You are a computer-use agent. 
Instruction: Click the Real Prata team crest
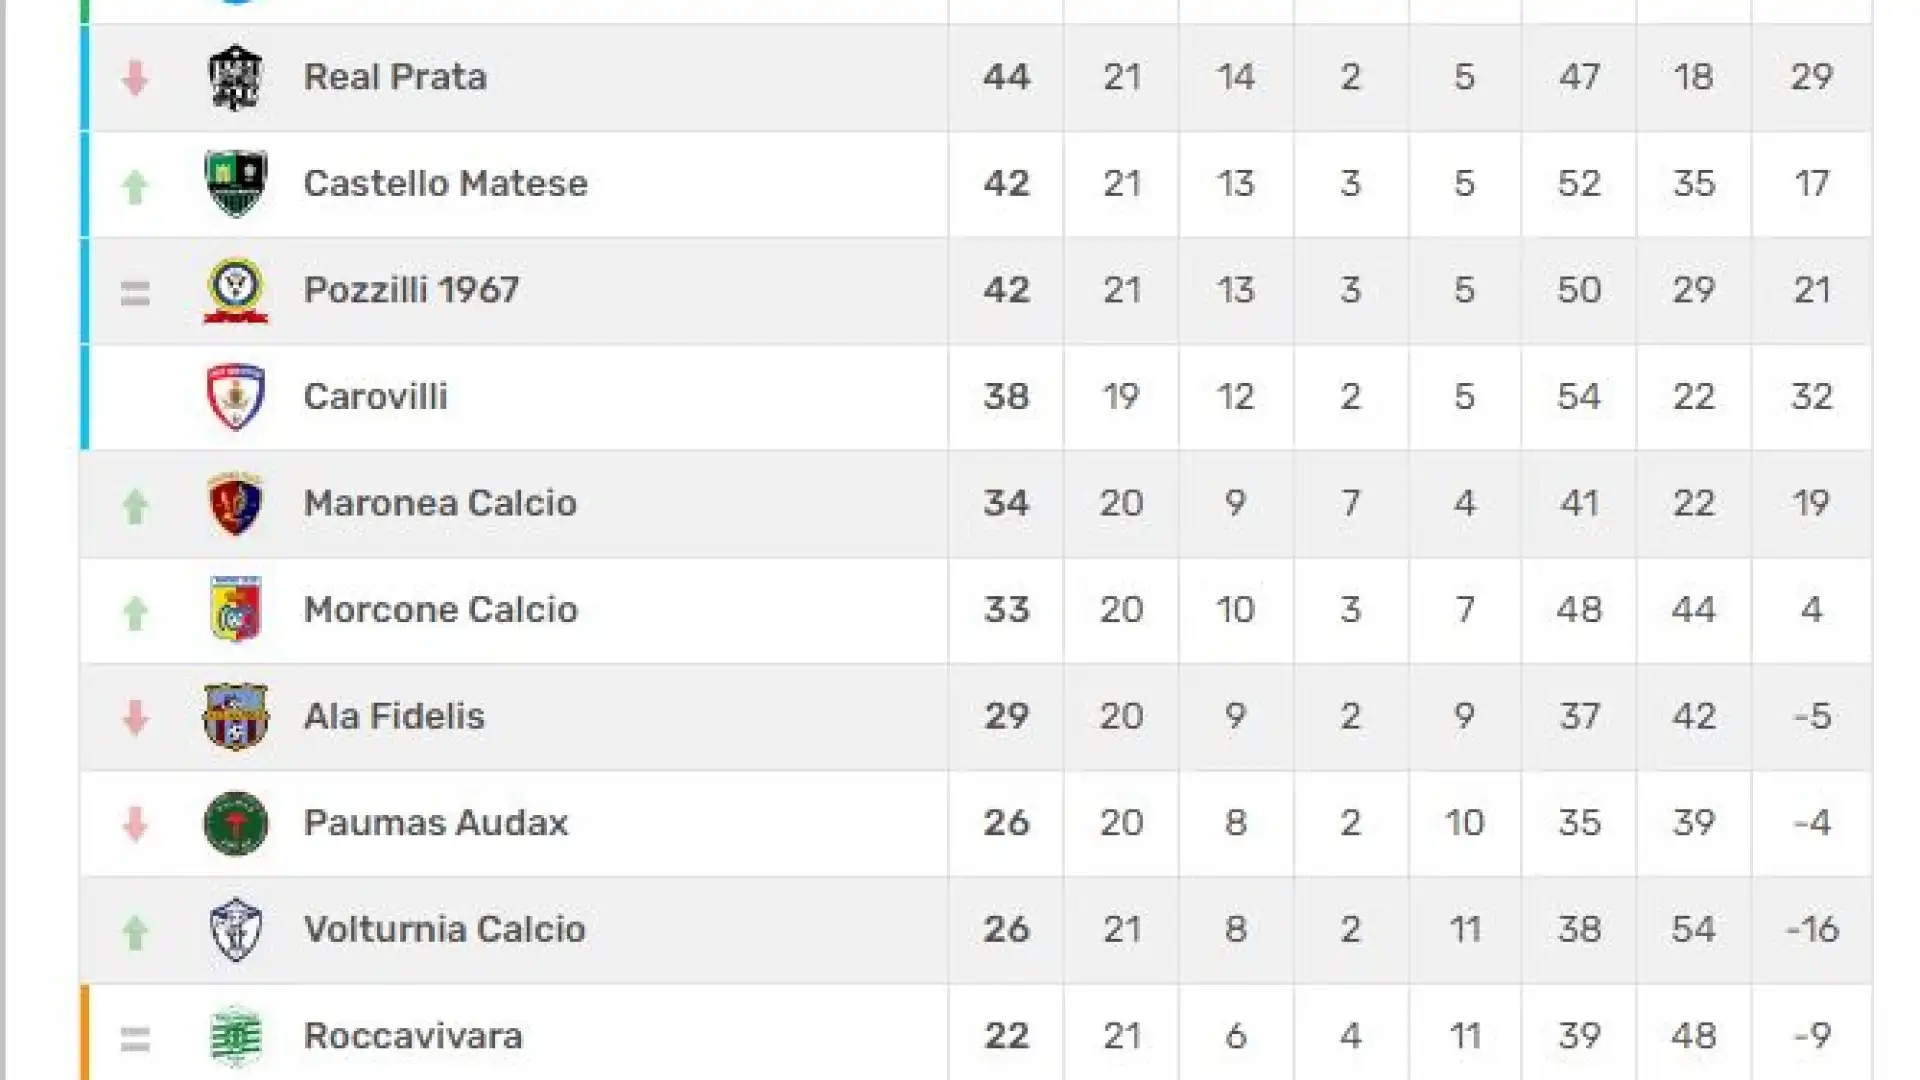click(235, 77)
